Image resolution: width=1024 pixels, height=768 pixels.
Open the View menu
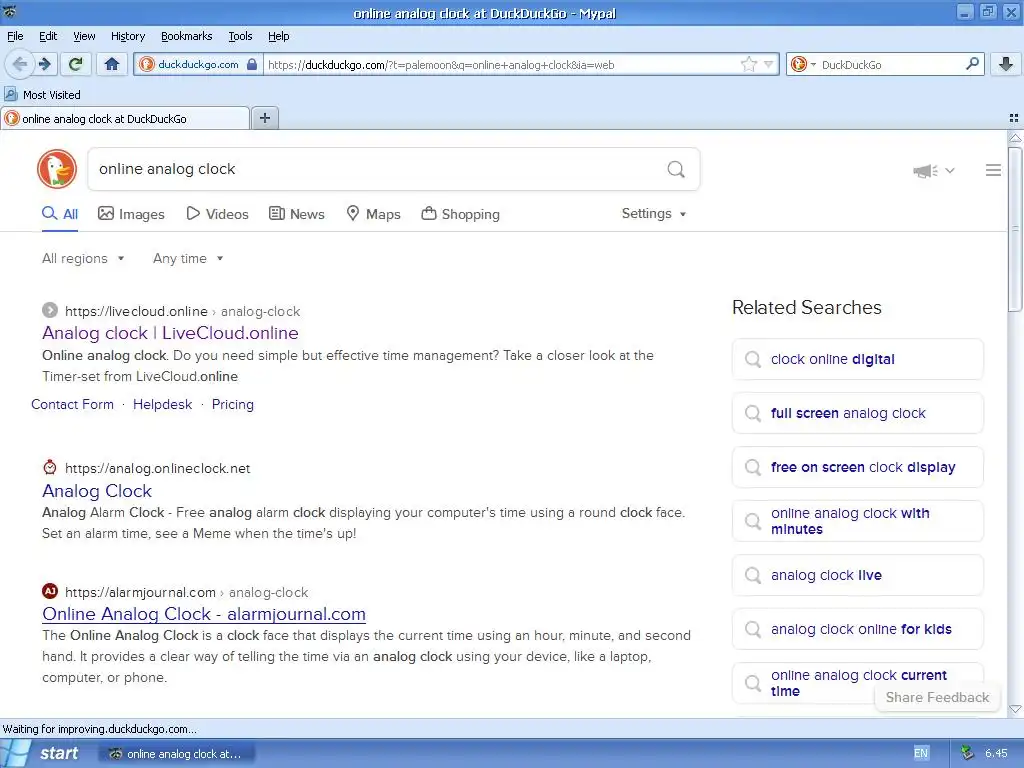84,36
